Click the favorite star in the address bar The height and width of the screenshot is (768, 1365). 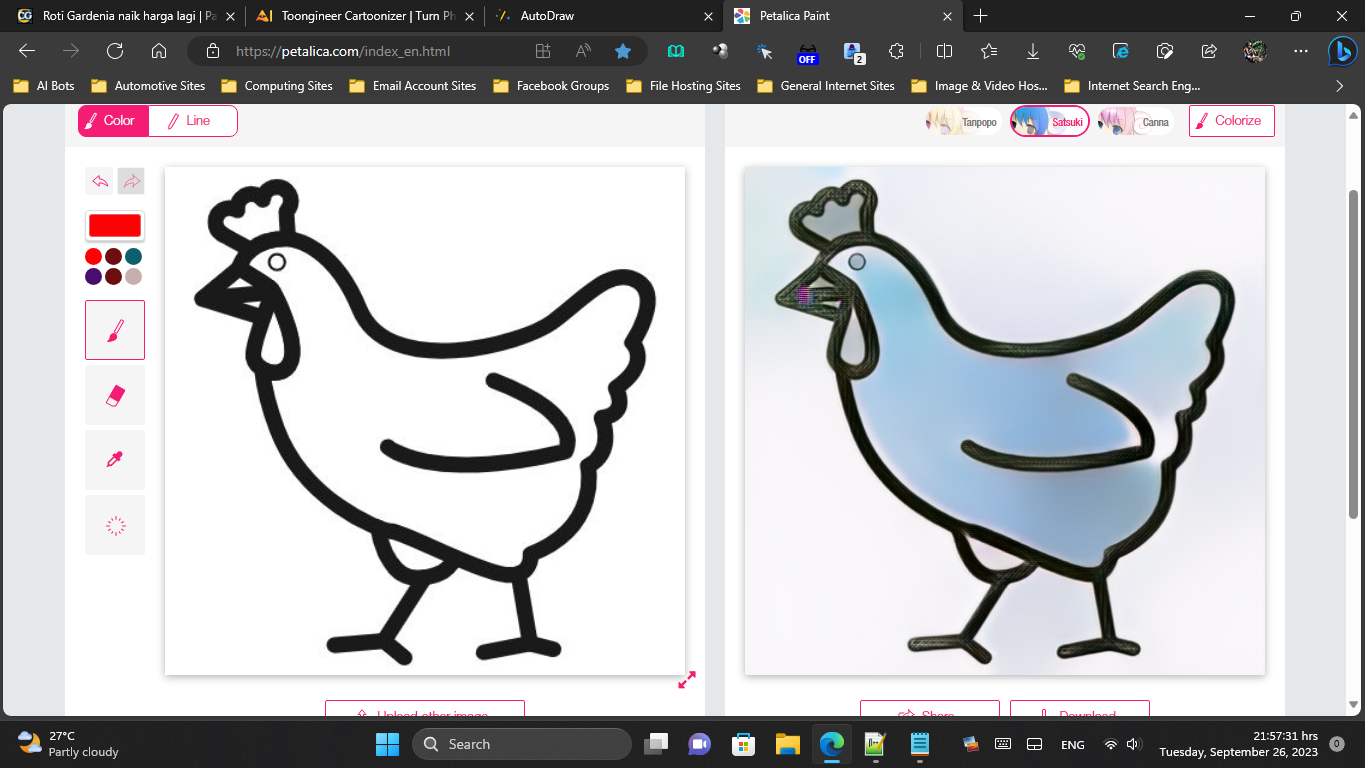(x=623, y=51)
